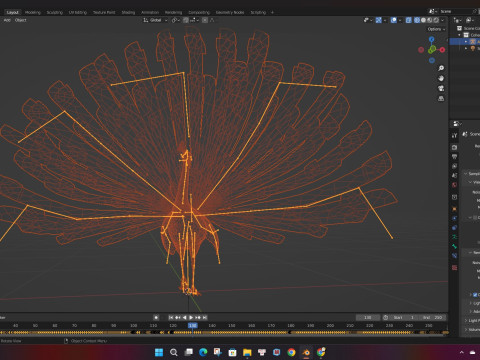Open the pivot point dropdown

(x=176, y=20)
